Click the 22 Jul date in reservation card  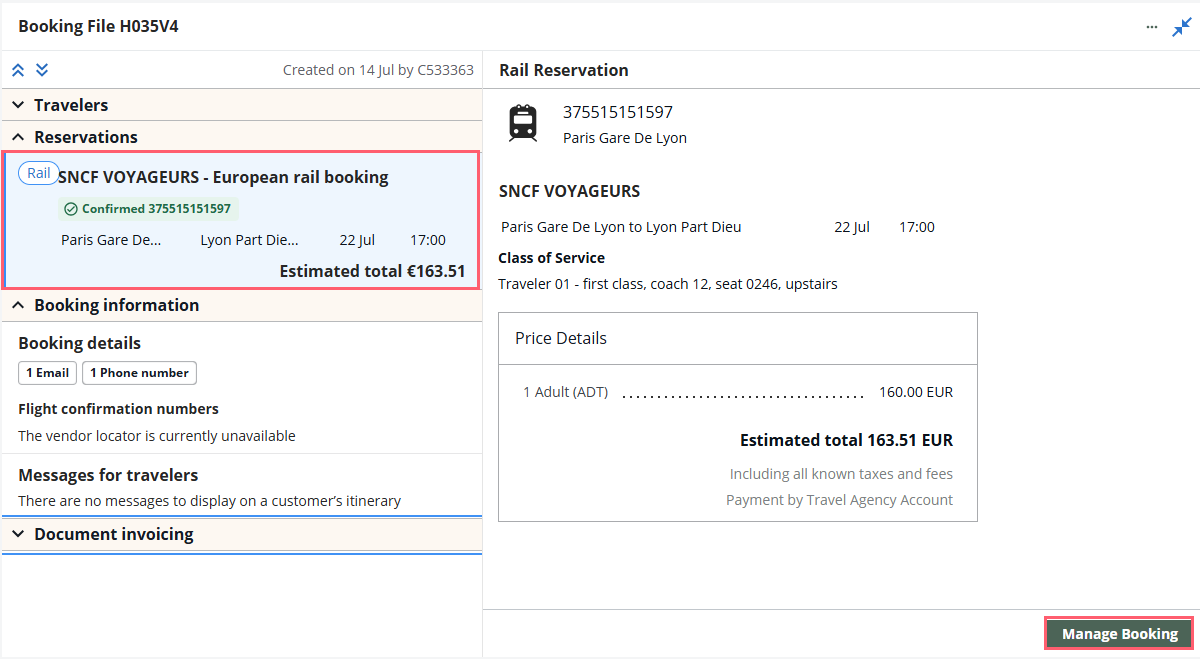357,240
